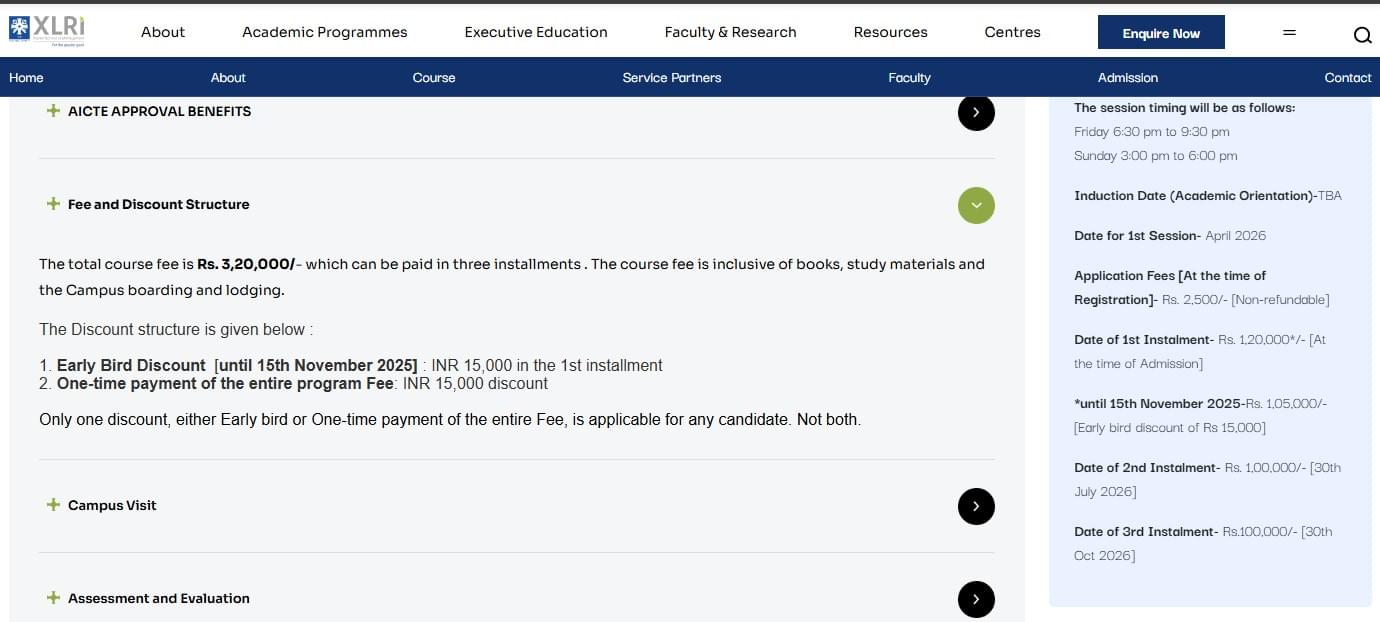Follow the Contact link in blue bar

pyautogui.click(x=1347, y=77)
